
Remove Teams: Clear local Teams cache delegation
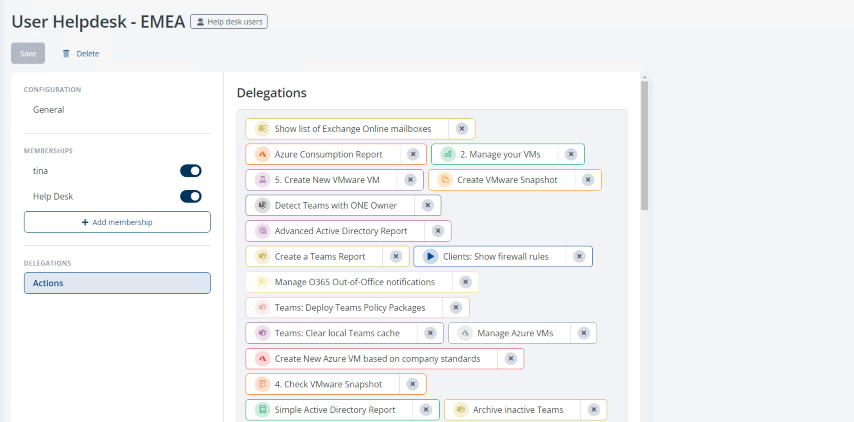pyautogui.click(x=430, y=333)
